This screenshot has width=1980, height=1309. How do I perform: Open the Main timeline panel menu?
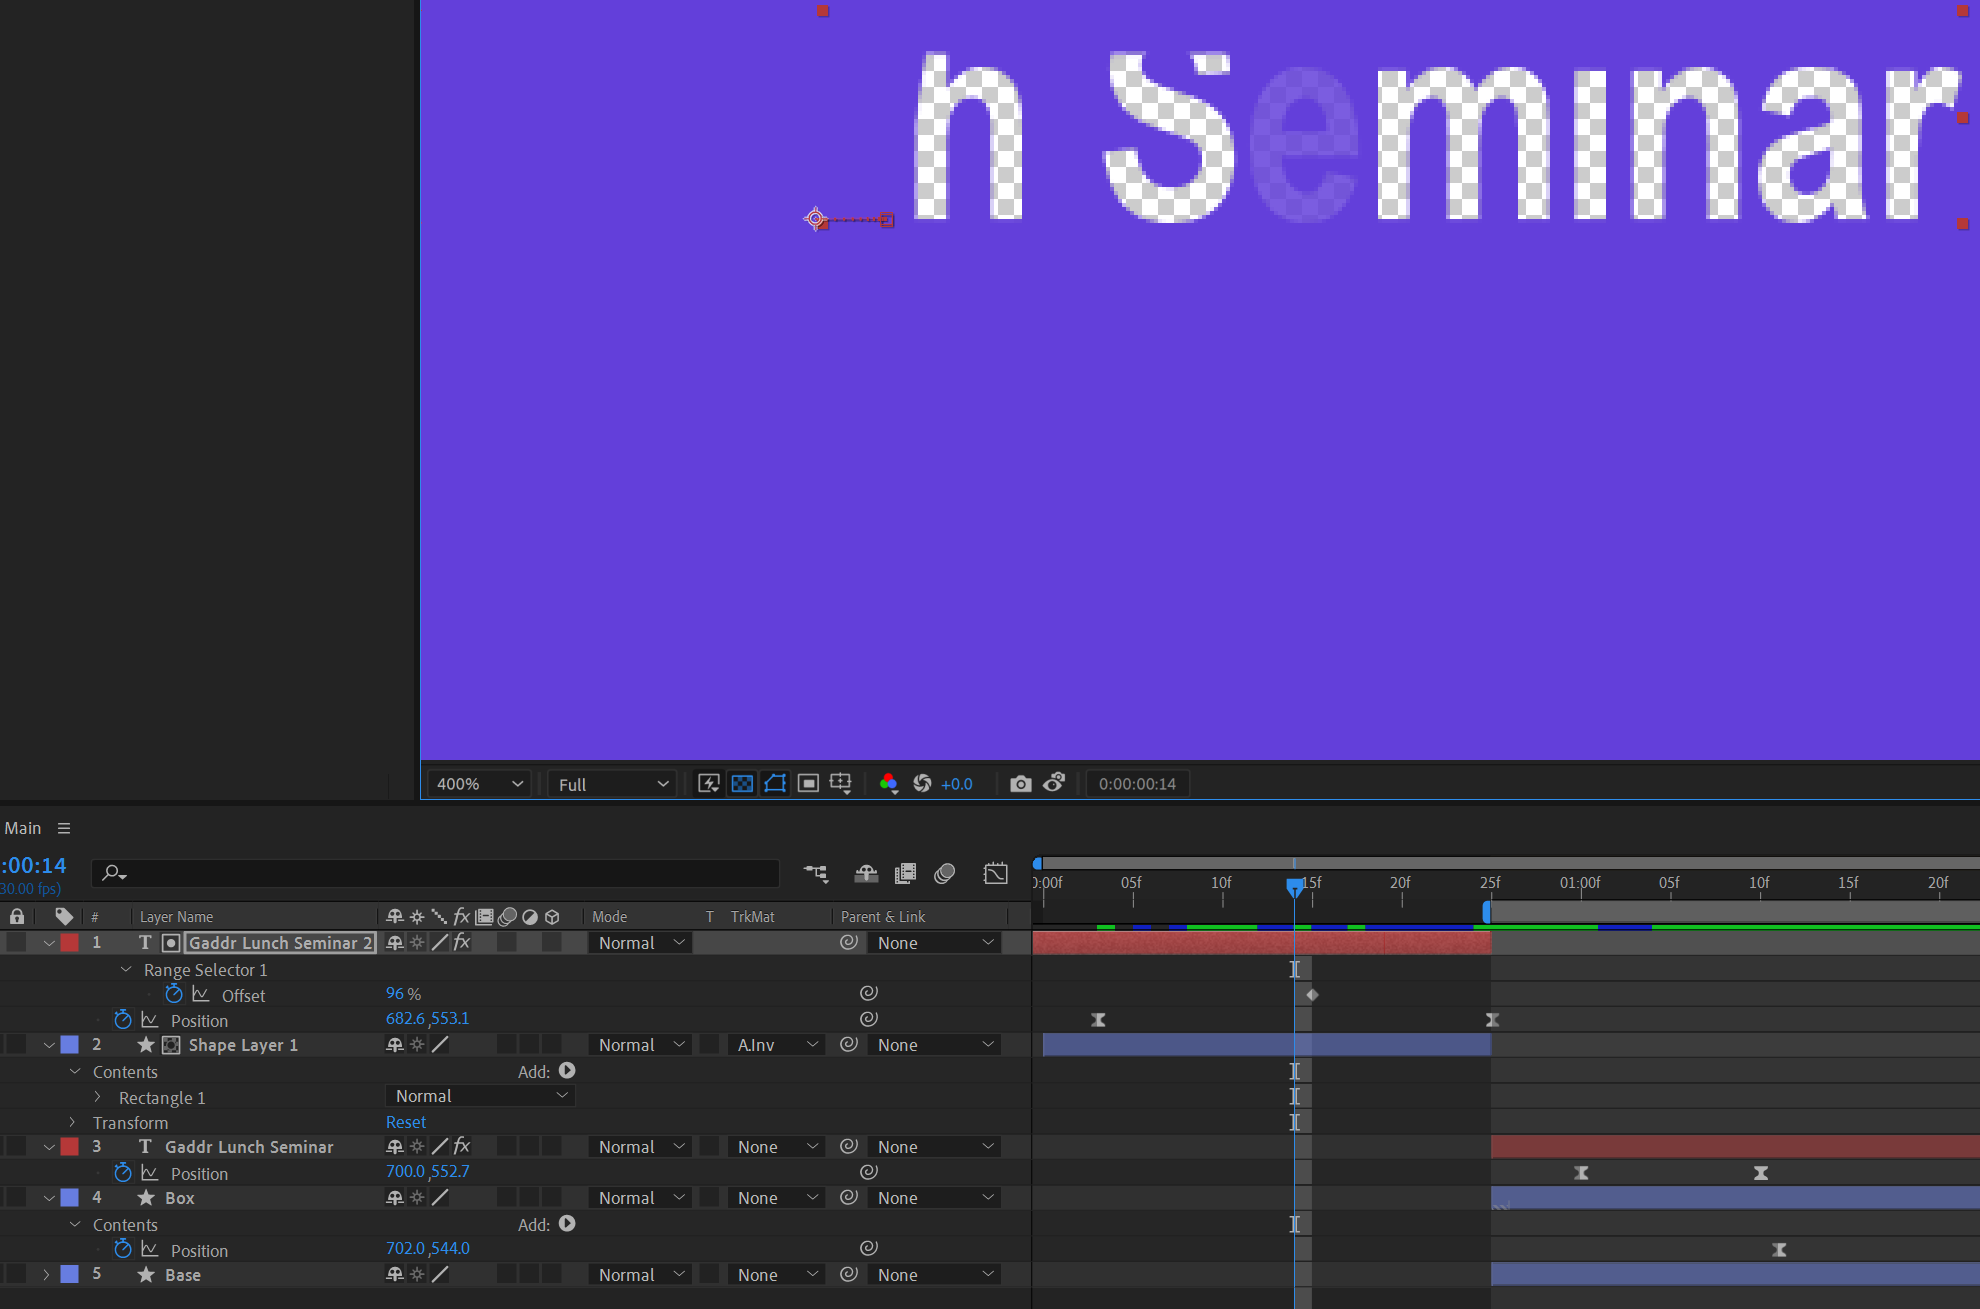point(64,828)
